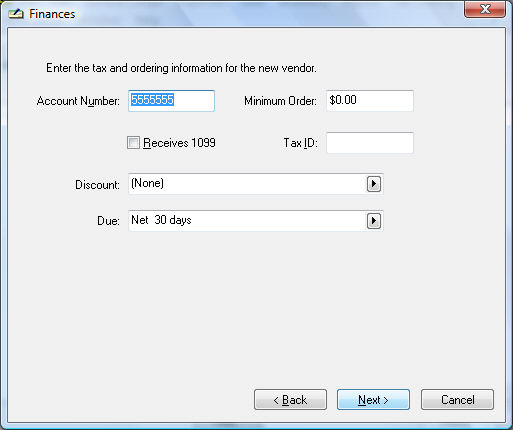Image resolution: width=513 pixels, height=430 pixels.
Task: Click the Discount label
Action: coord(97,185)
